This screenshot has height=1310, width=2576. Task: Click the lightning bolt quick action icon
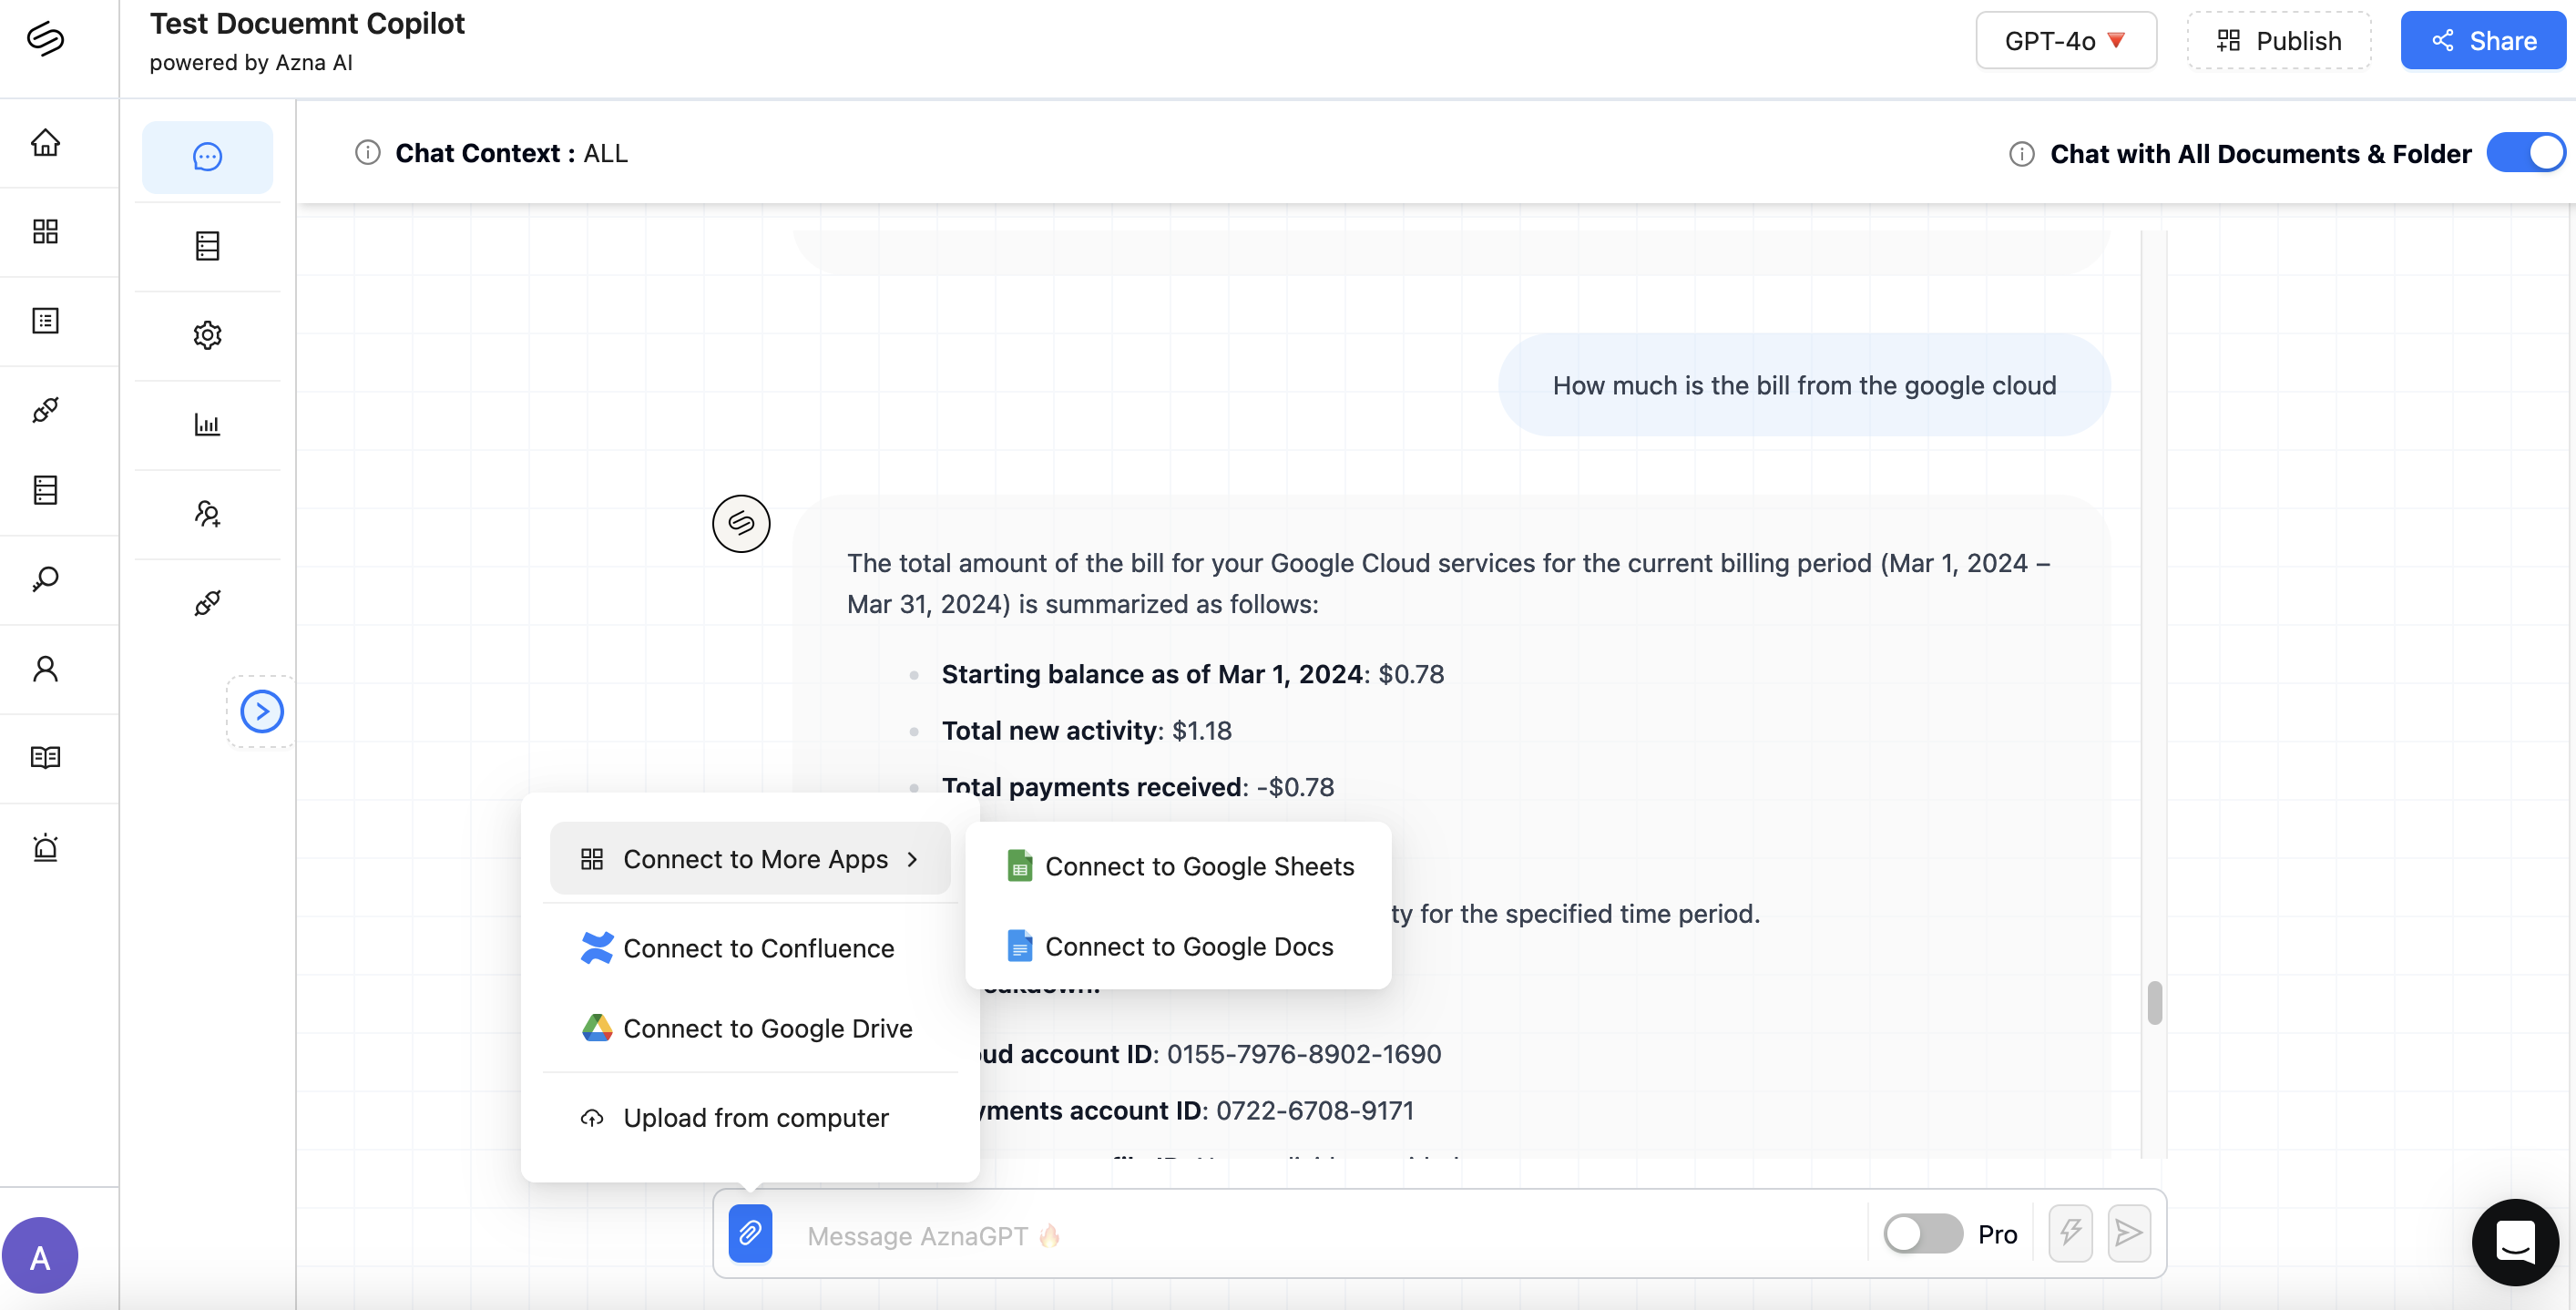(x=2070, y=1233)
